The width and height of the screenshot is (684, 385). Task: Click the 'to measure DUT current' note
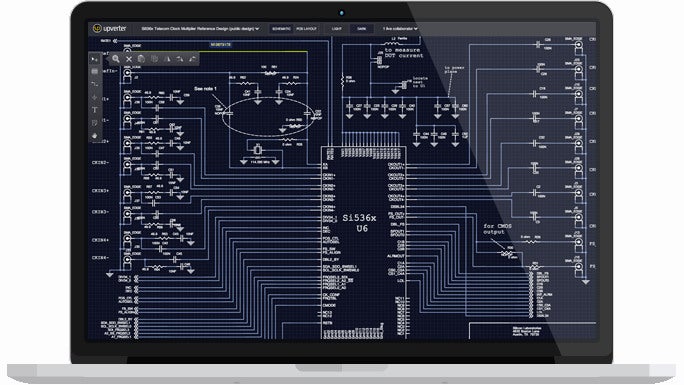pos(404,53)
